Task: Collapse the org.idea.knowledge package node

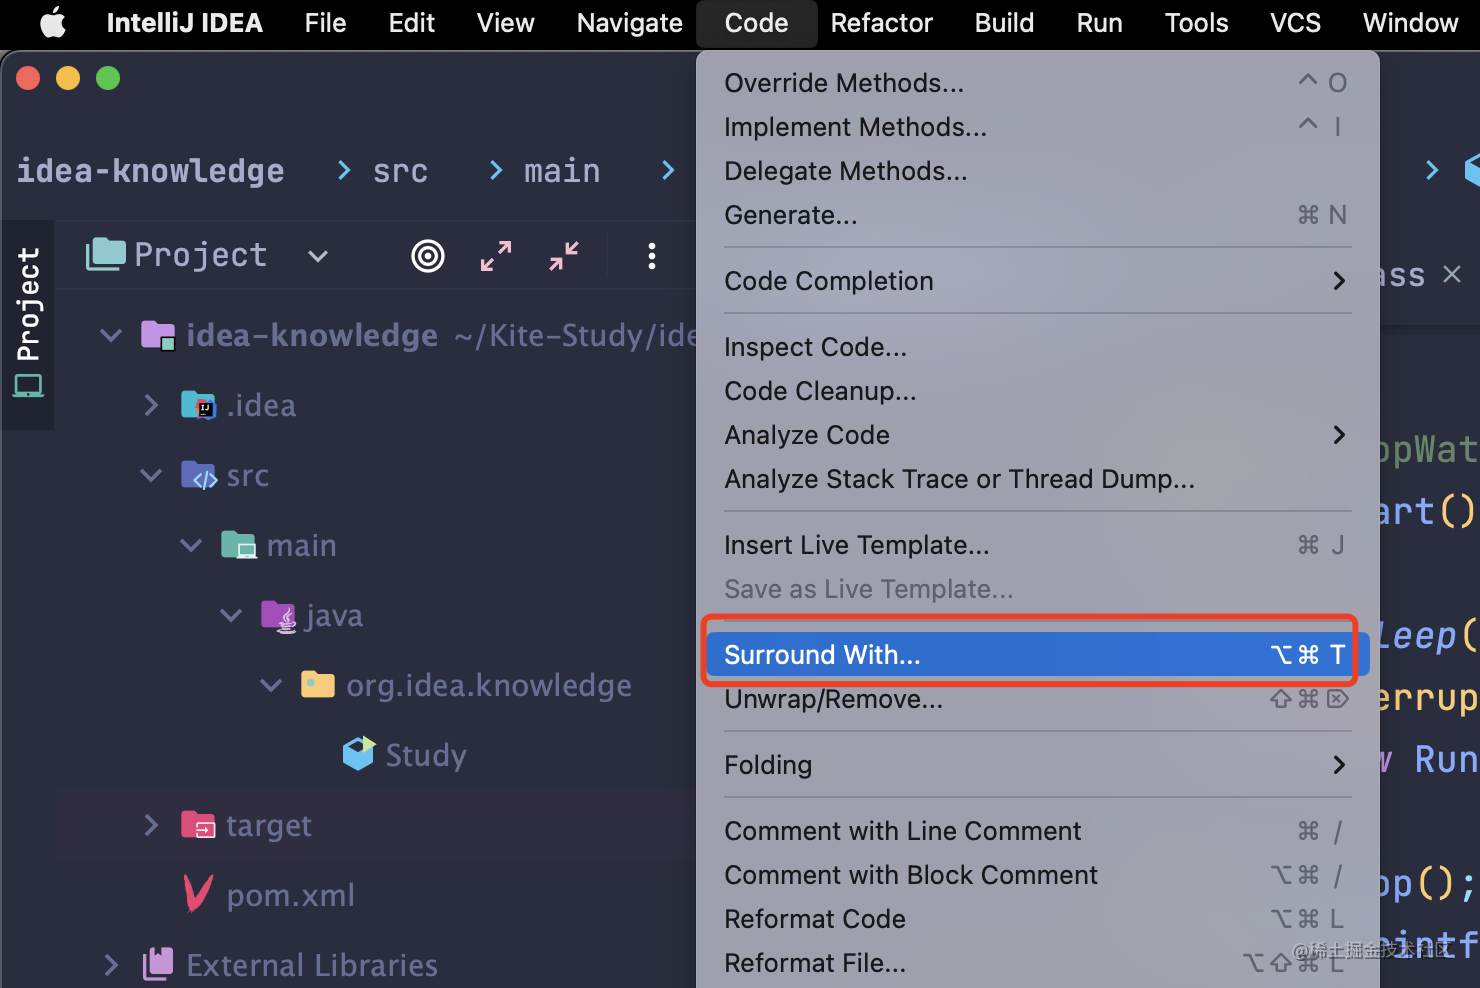Action: pos(271,685)
